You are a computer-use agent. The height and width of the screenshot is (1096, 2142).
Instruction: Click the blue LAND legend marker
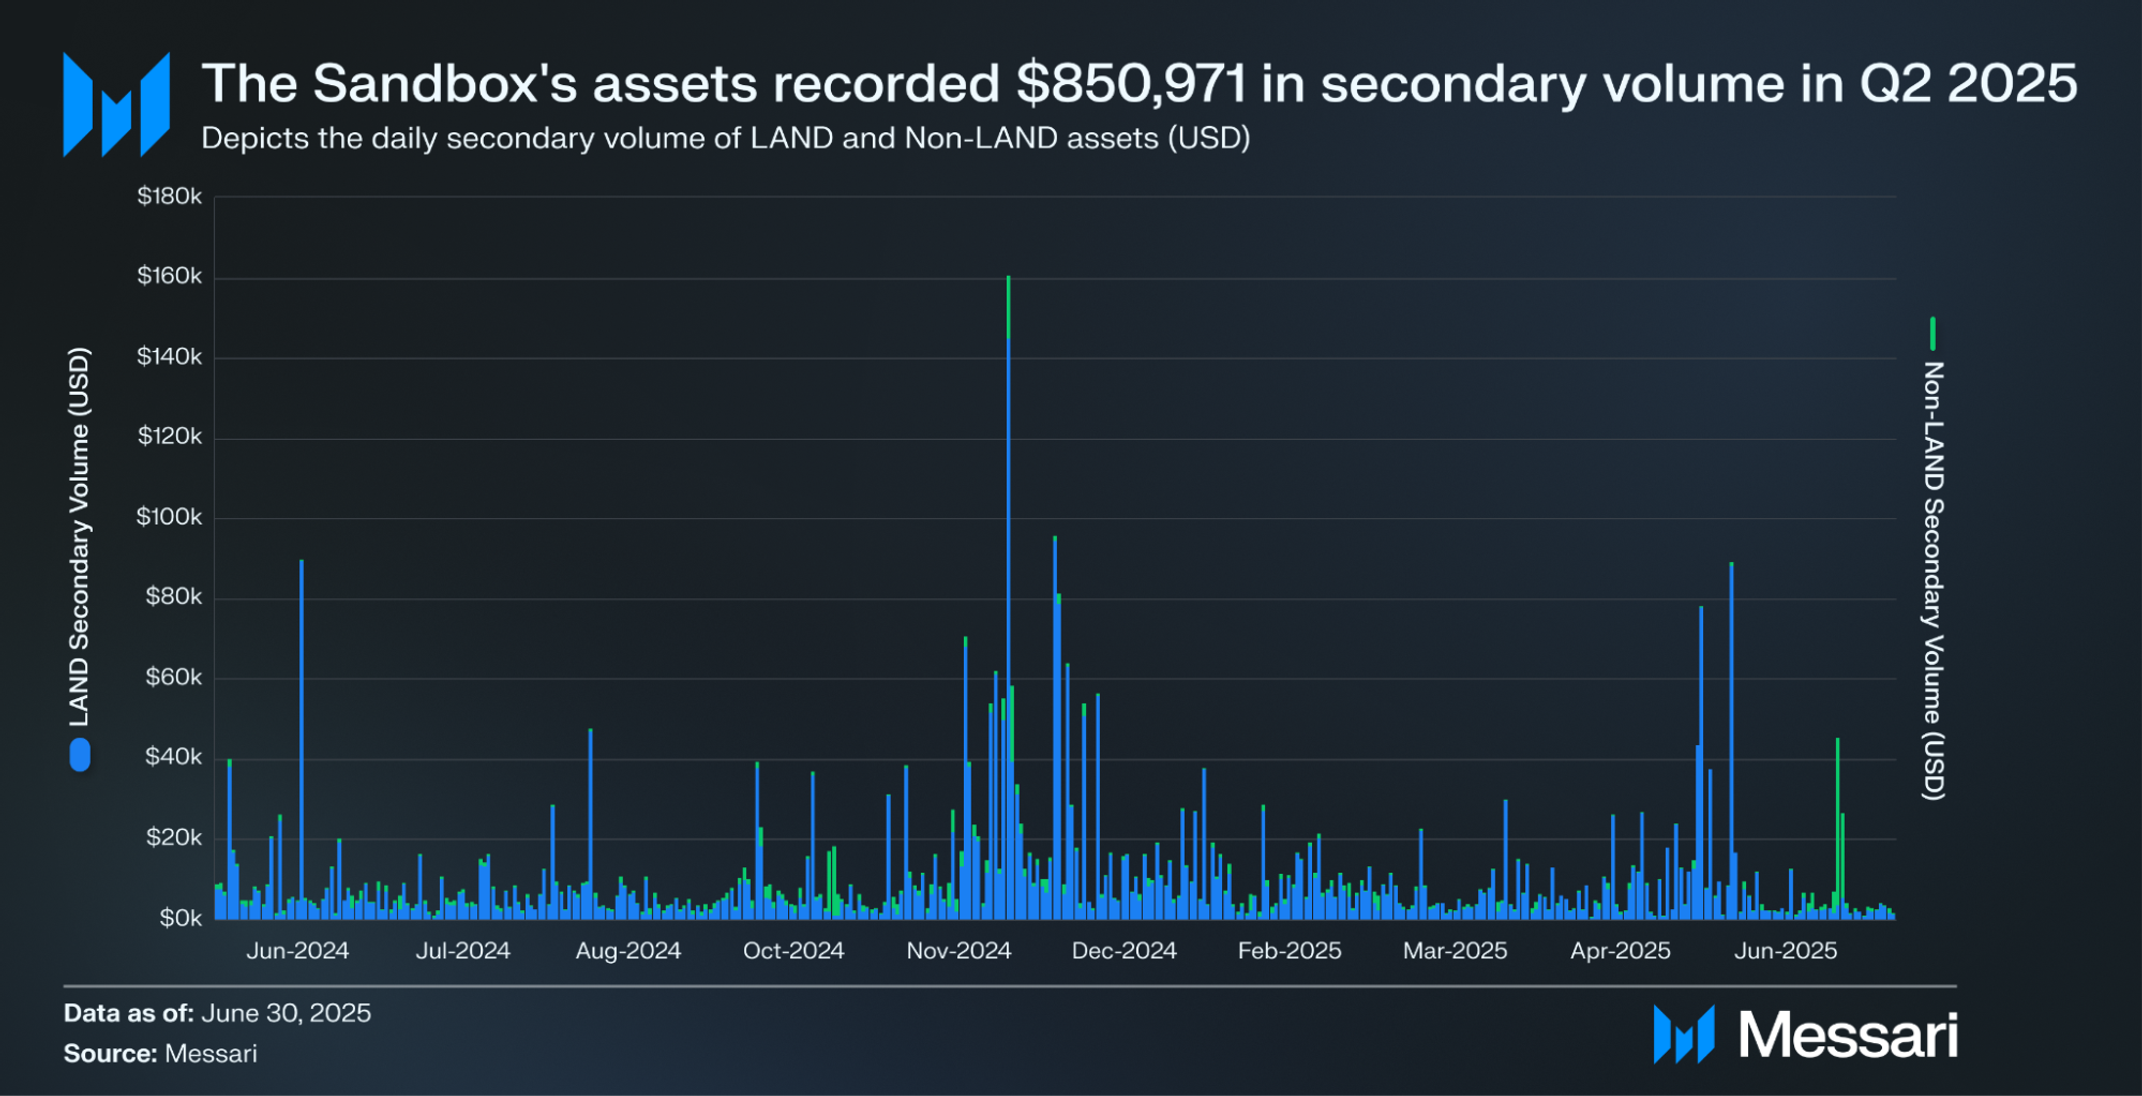[80, 755]
